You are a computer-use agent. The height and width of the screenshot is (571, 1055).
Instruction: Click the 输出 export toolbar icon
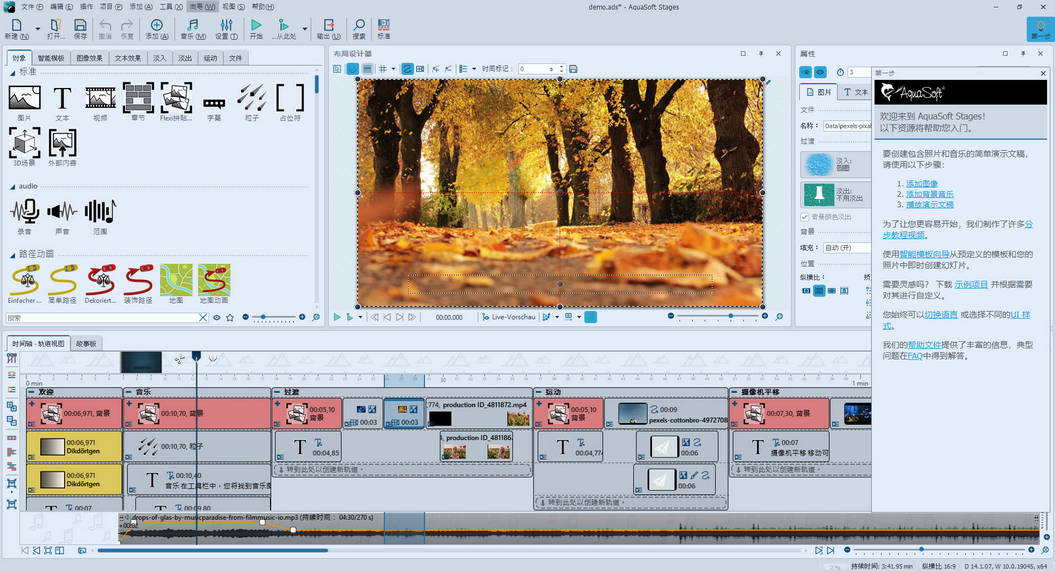click(x=329, y=25)
